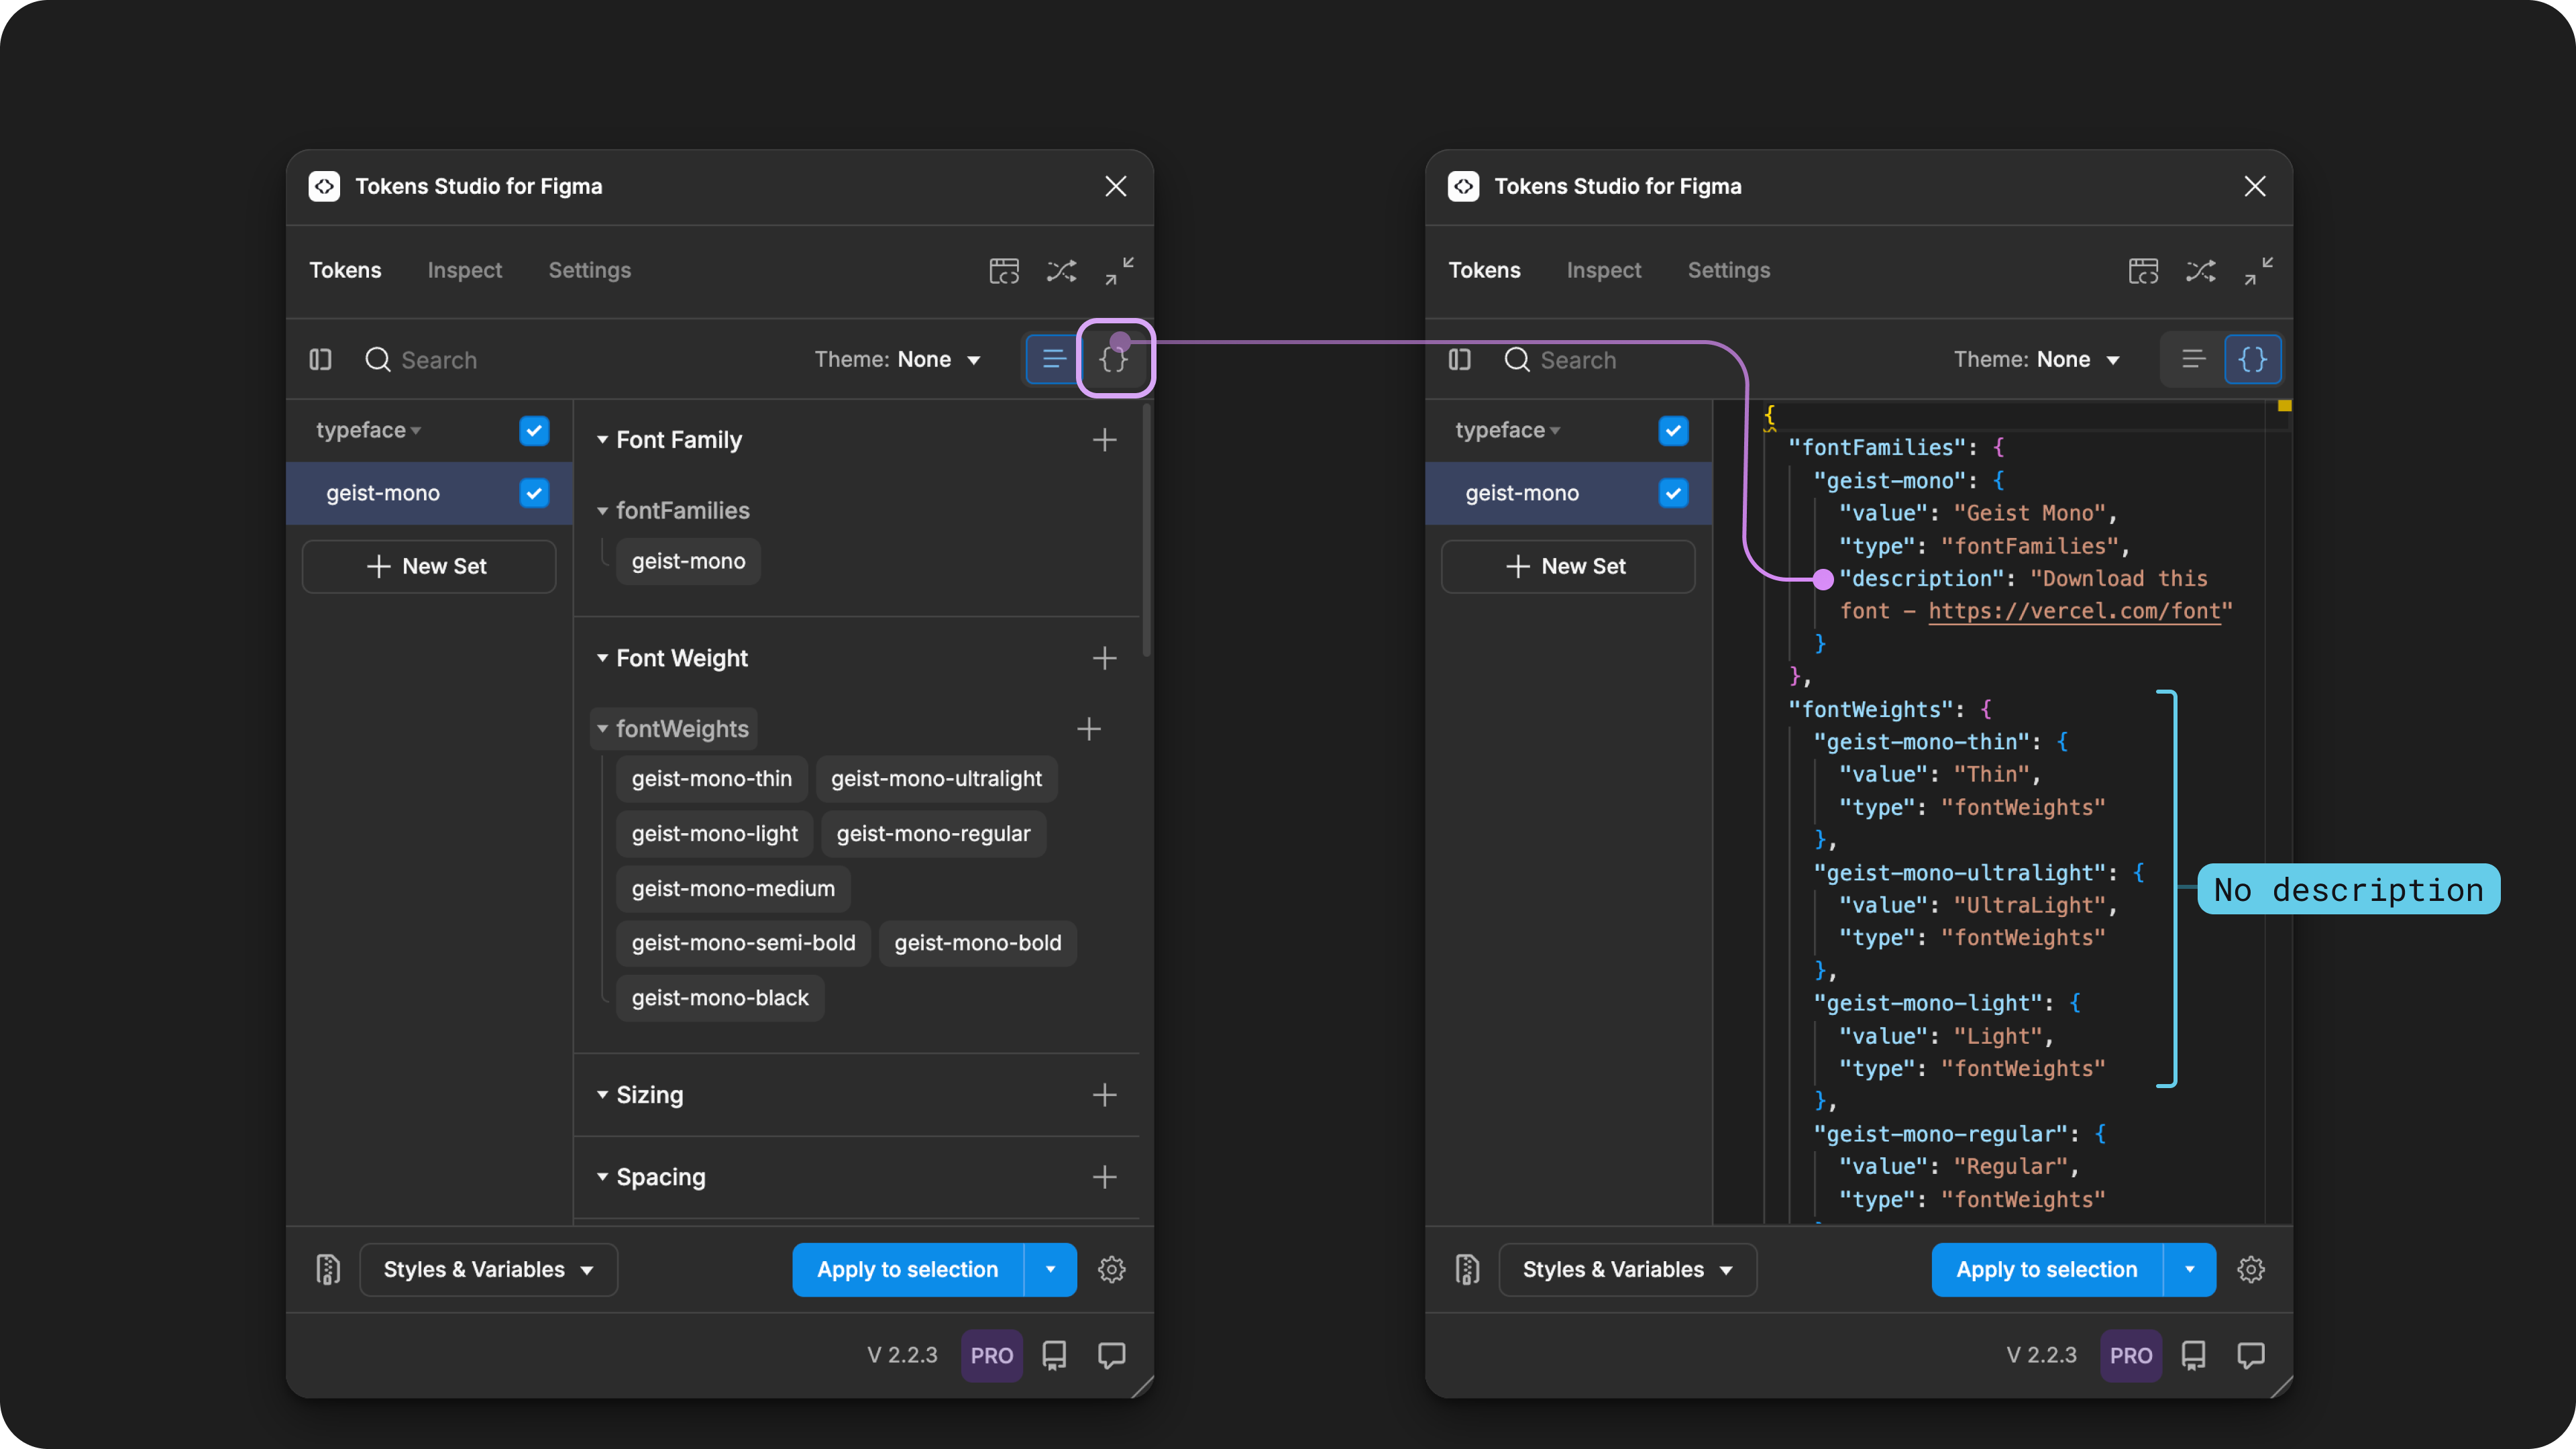Open settings gear beside Apply button in right window
The width and height of the screenshot is (2576, 1449).
coord(2251,1269)
